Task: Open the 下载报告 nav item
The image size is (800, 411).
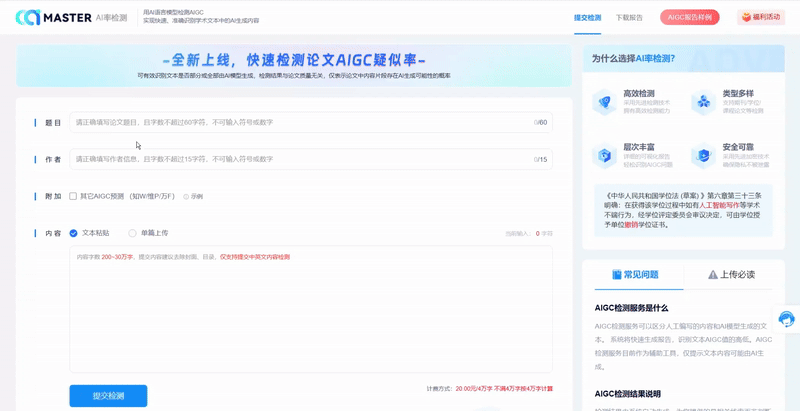Action: pos(629,17)
